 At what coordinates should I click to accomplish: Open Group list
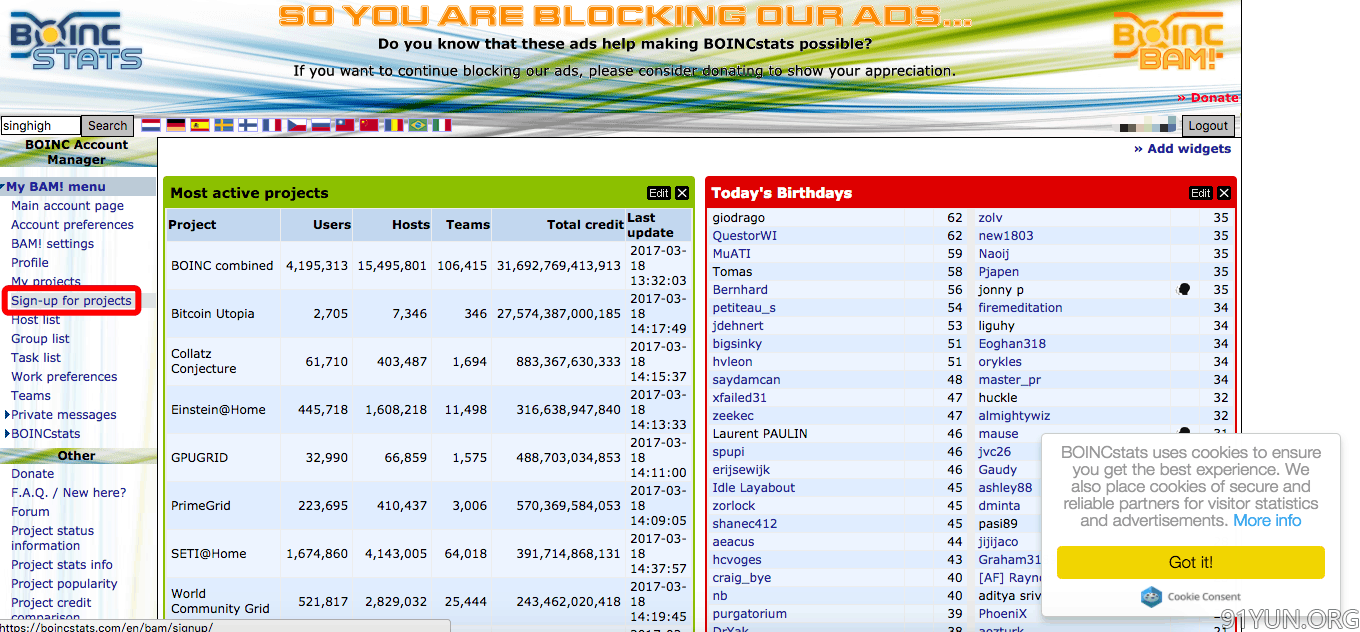coord(40,339)
